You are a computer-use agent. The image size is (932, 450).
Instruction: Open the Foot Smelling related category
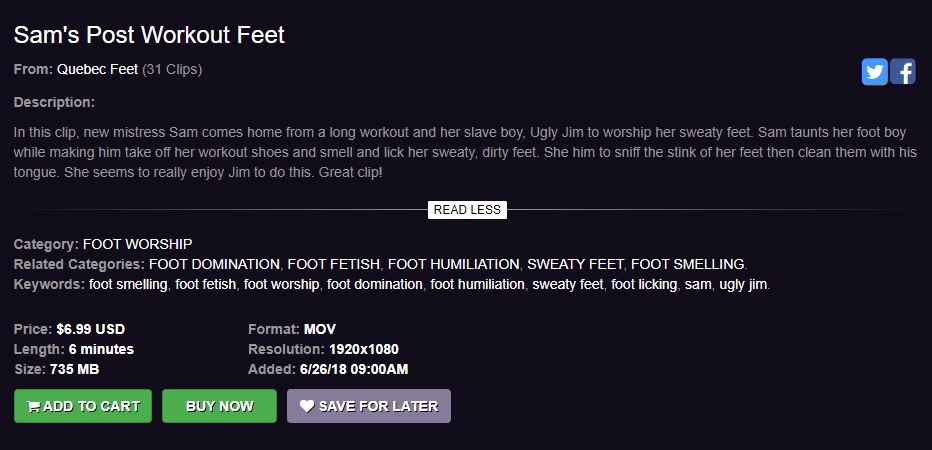coord(688,264)
